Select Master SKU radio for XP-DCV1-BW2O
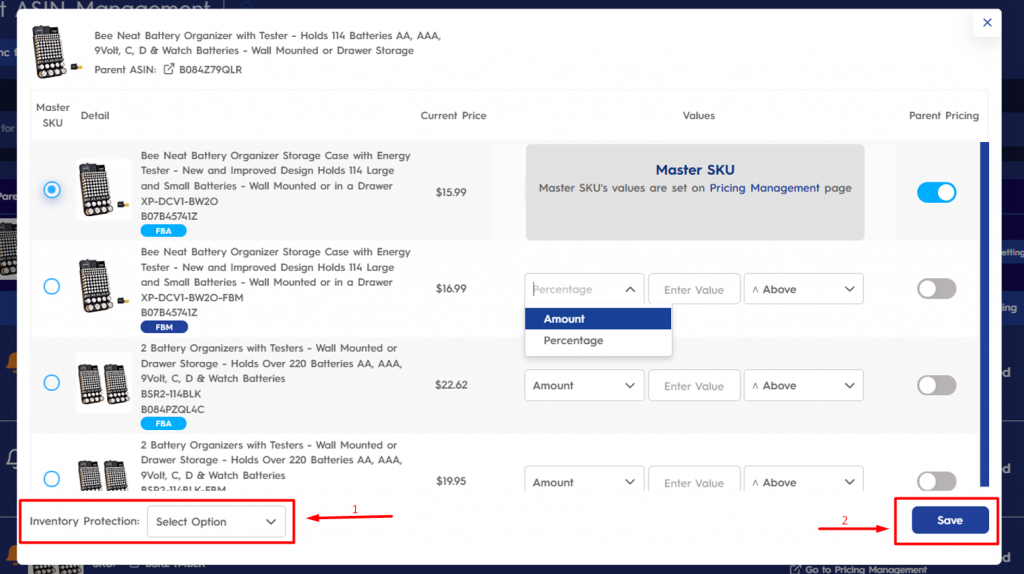This screenshot has height=574, width=1024. tap(52, 190)
